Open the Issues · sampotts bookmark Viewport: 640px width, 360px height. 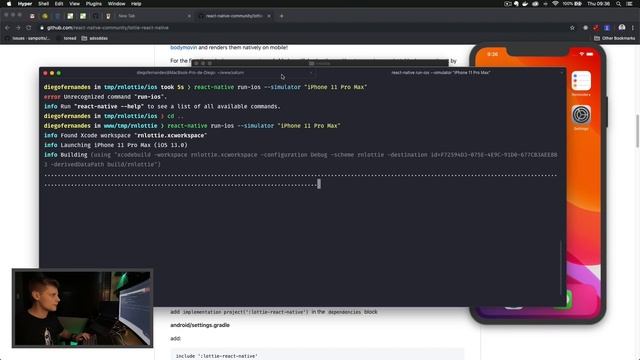click(x=28, y=38)
